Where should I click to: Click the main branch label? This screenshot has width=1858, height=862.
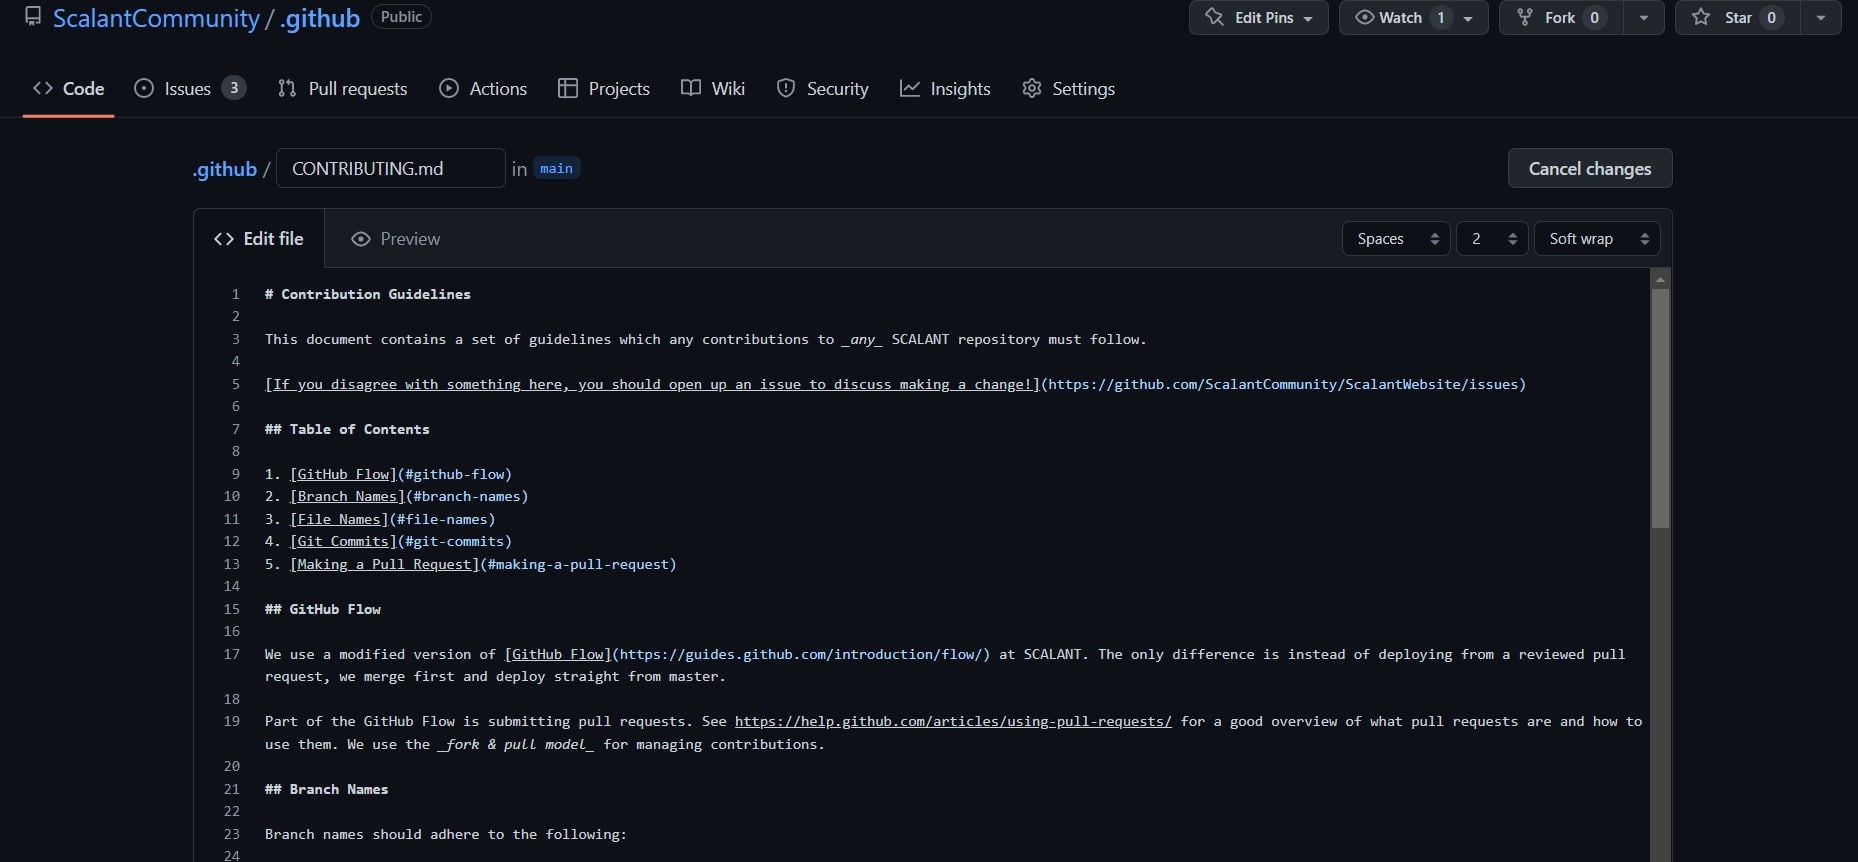(556, 168)
